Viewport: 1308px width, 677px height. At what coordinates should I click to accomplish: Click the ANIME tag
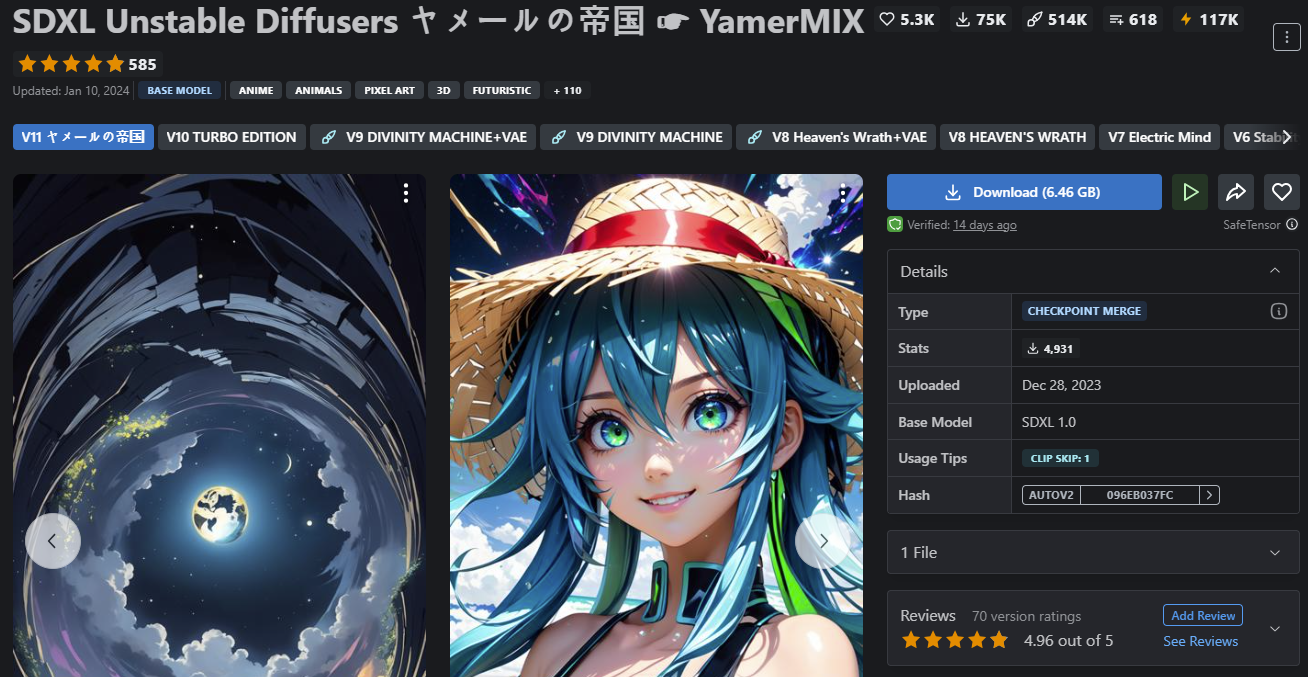point(256,90)
